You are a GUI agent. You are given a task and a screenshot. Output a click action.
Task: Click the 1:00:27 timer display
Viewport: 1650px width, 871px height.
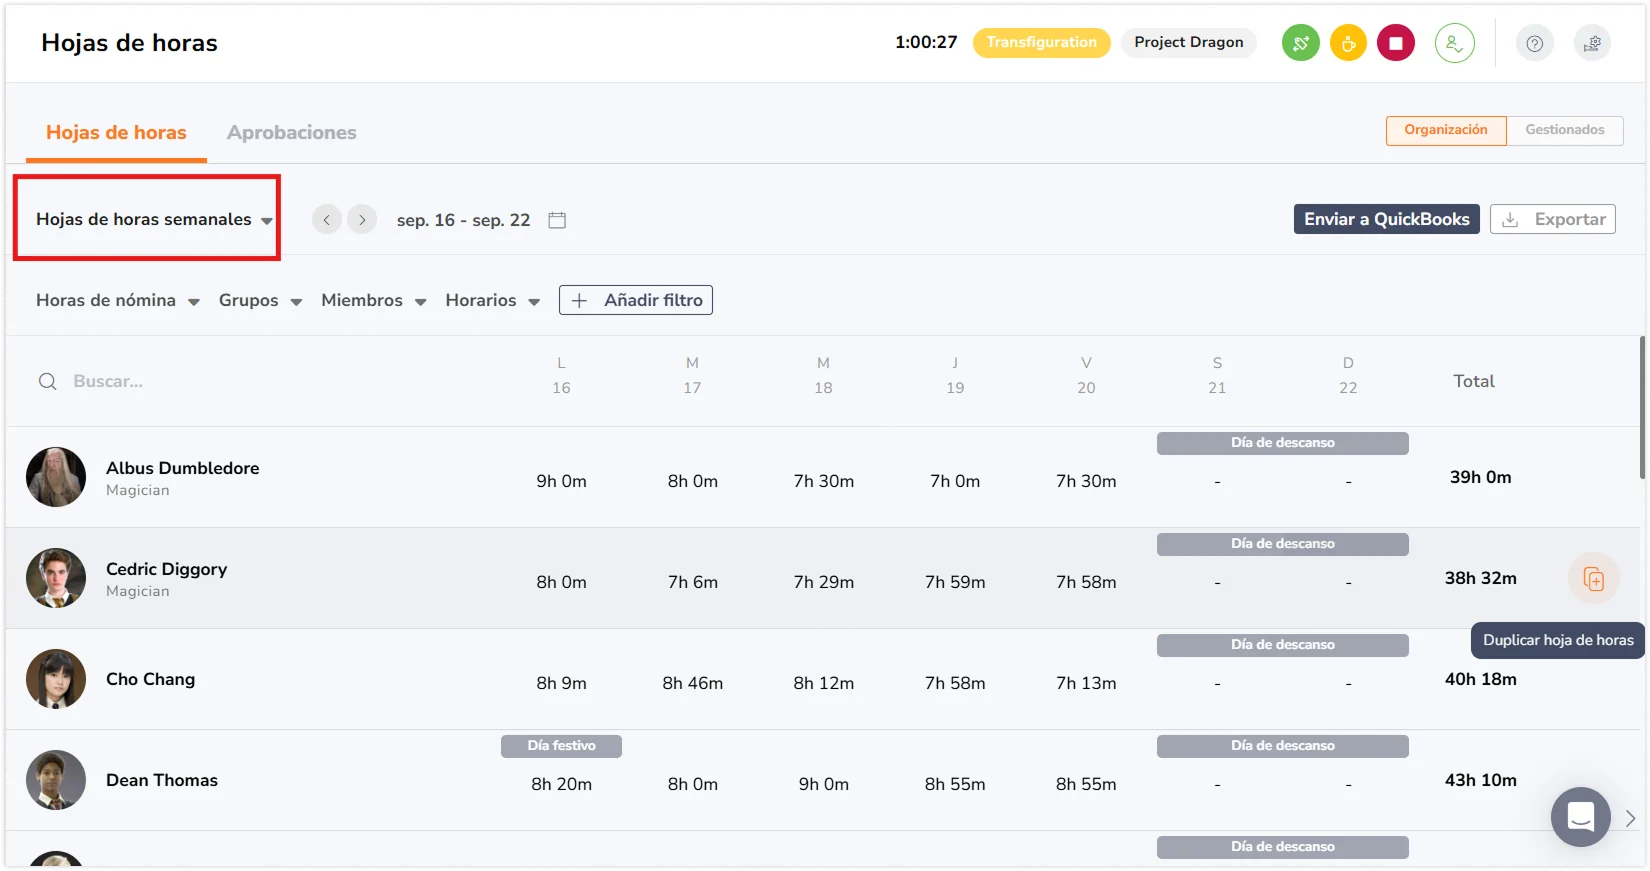click(926, 42)
